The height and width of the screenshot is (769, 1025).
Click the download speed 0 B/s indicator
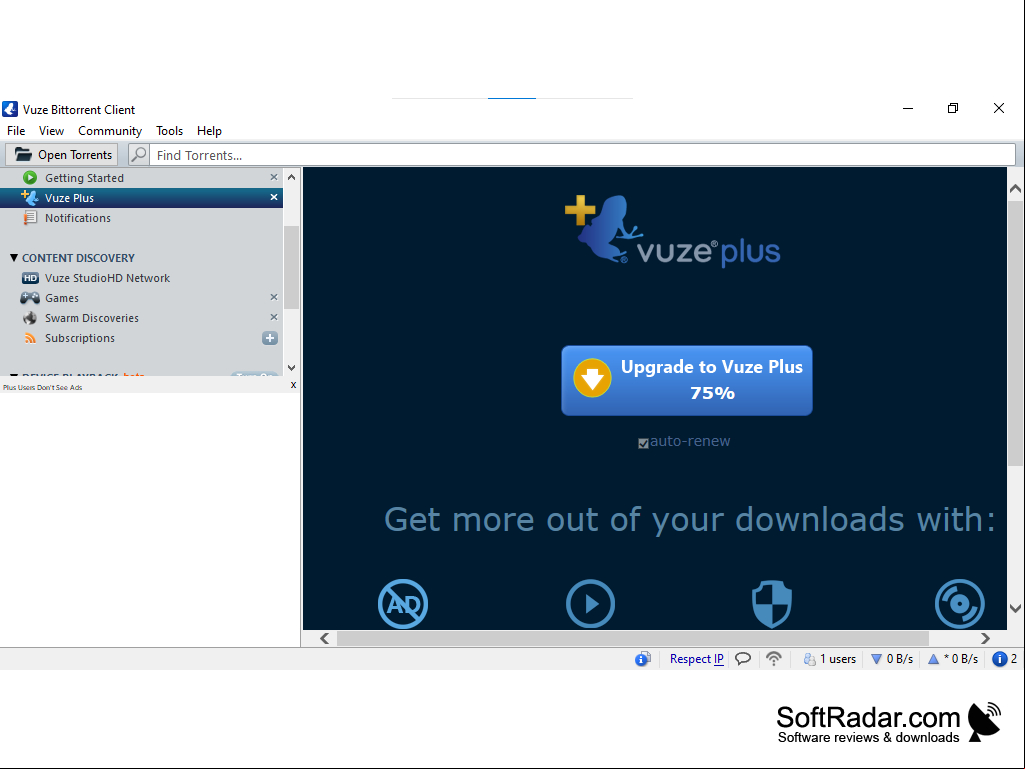coord(892,658)
